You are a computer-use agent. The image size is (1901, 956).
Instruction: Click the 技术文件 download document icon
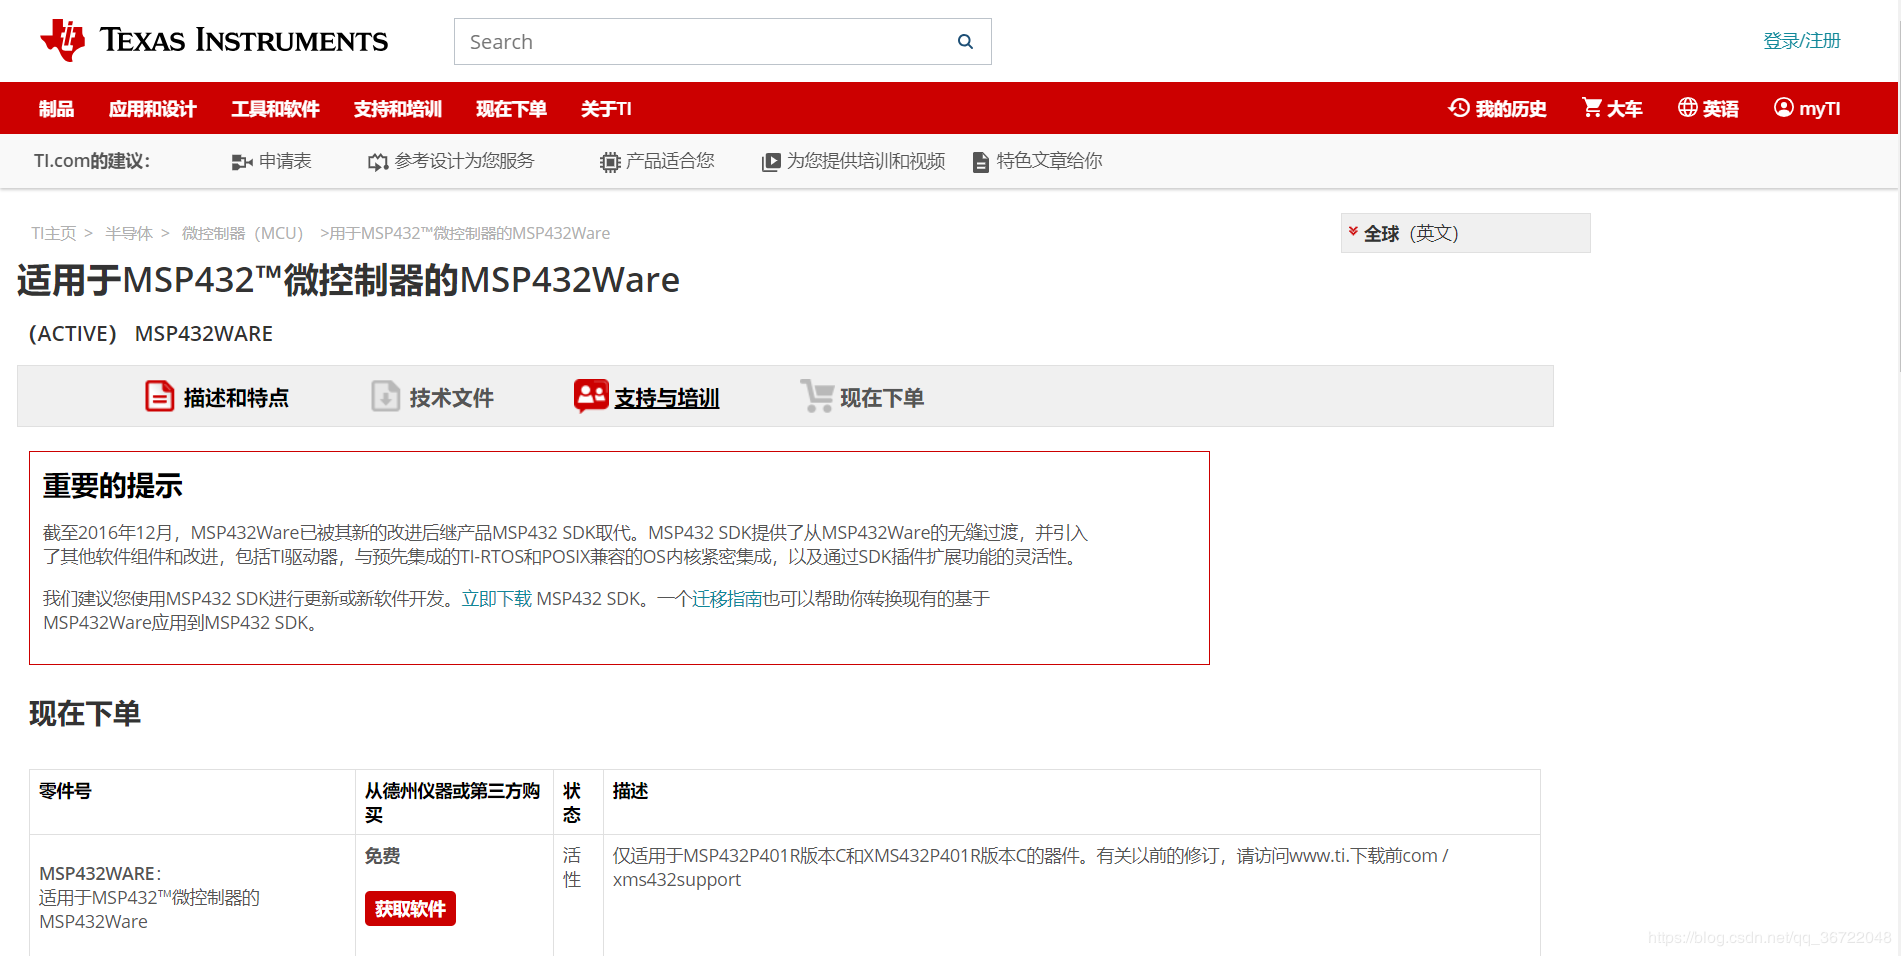385,396
